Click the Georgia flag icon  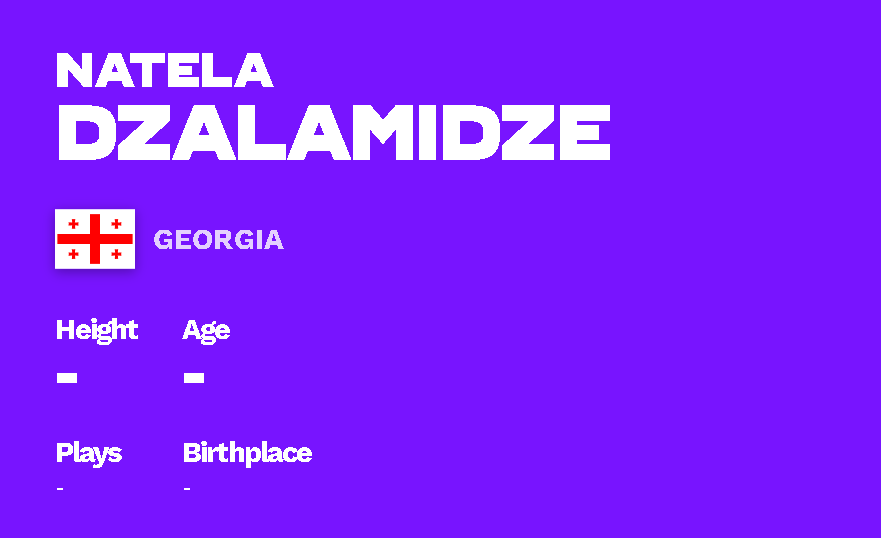[x=95, y=239]
